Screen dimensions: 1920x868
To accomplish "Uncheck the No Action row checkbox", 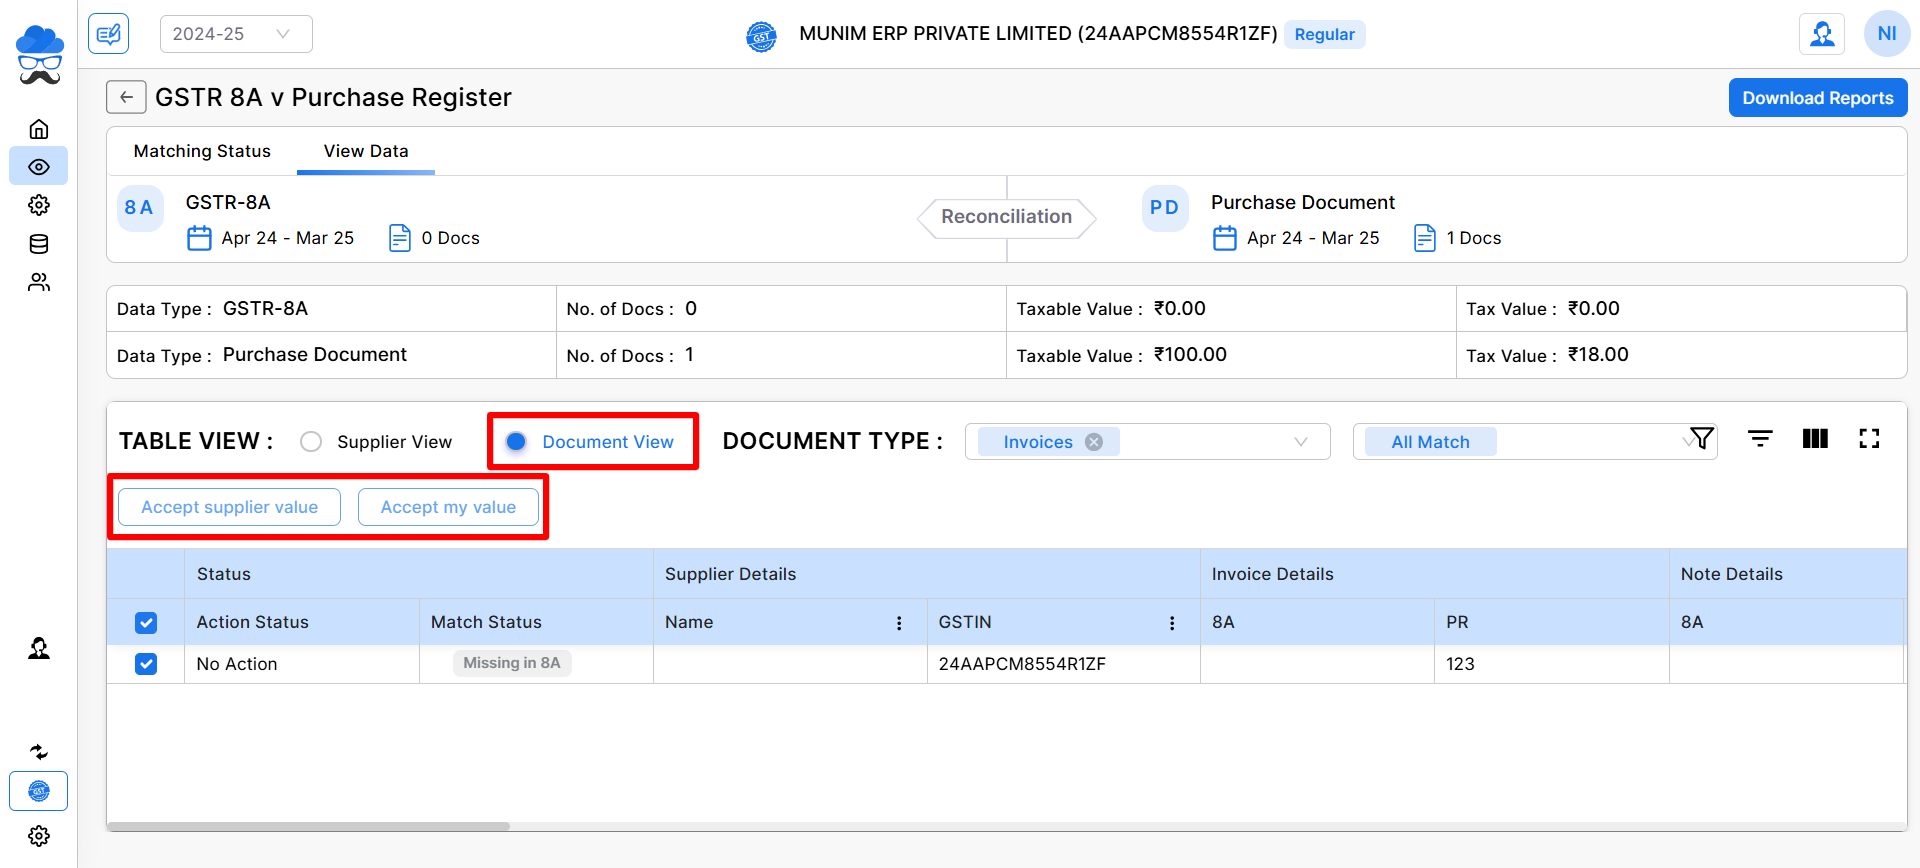I will coord(146,664).
